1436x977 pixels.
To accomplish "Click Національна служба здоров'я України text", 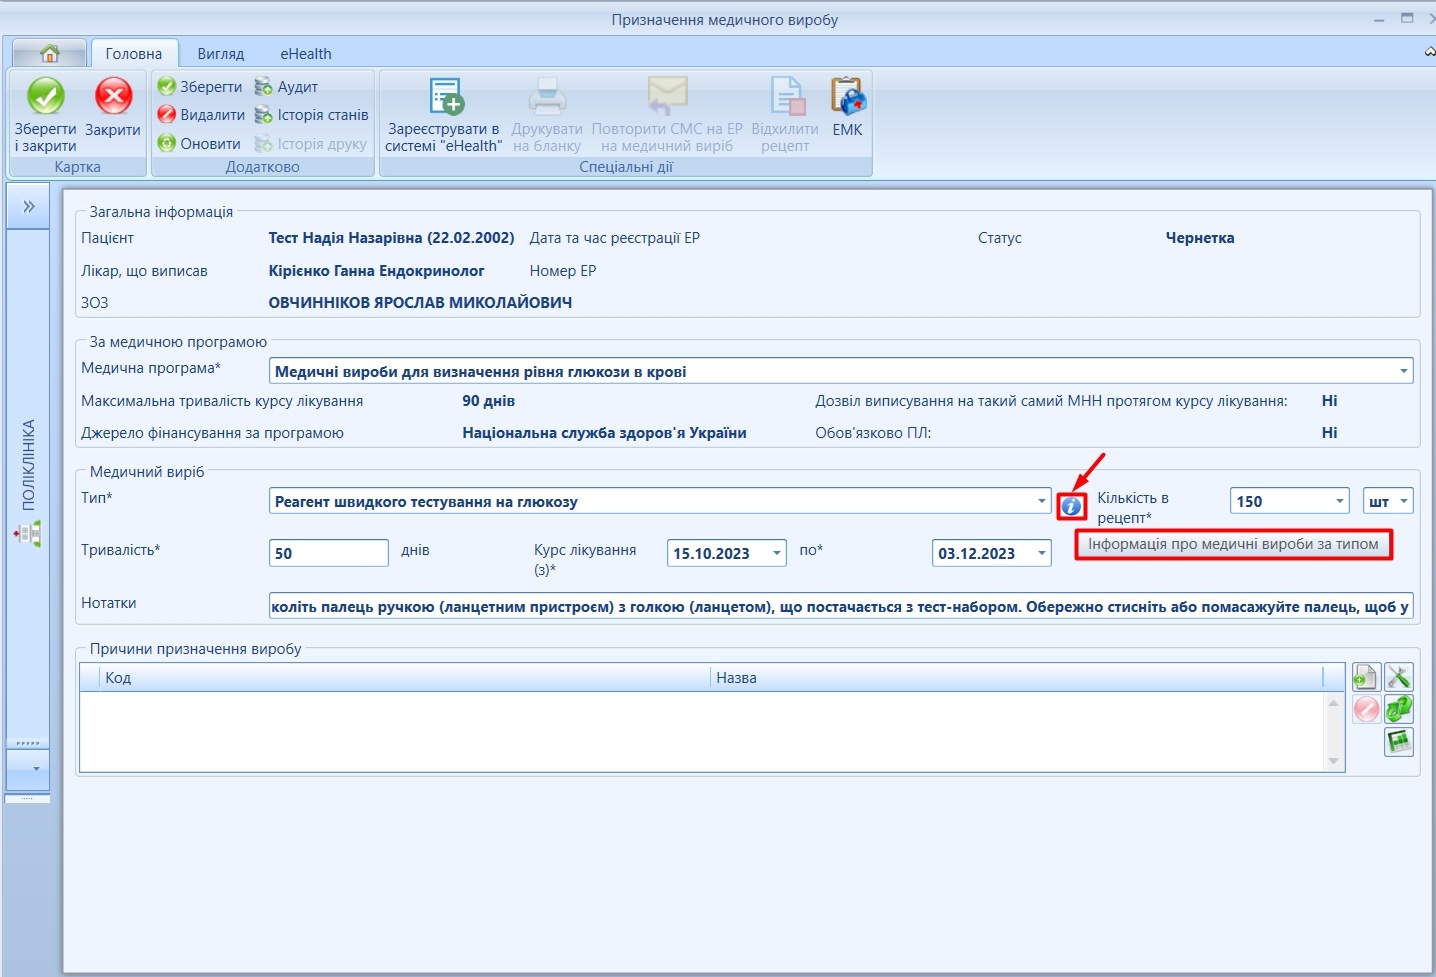I will pos(604,433).
